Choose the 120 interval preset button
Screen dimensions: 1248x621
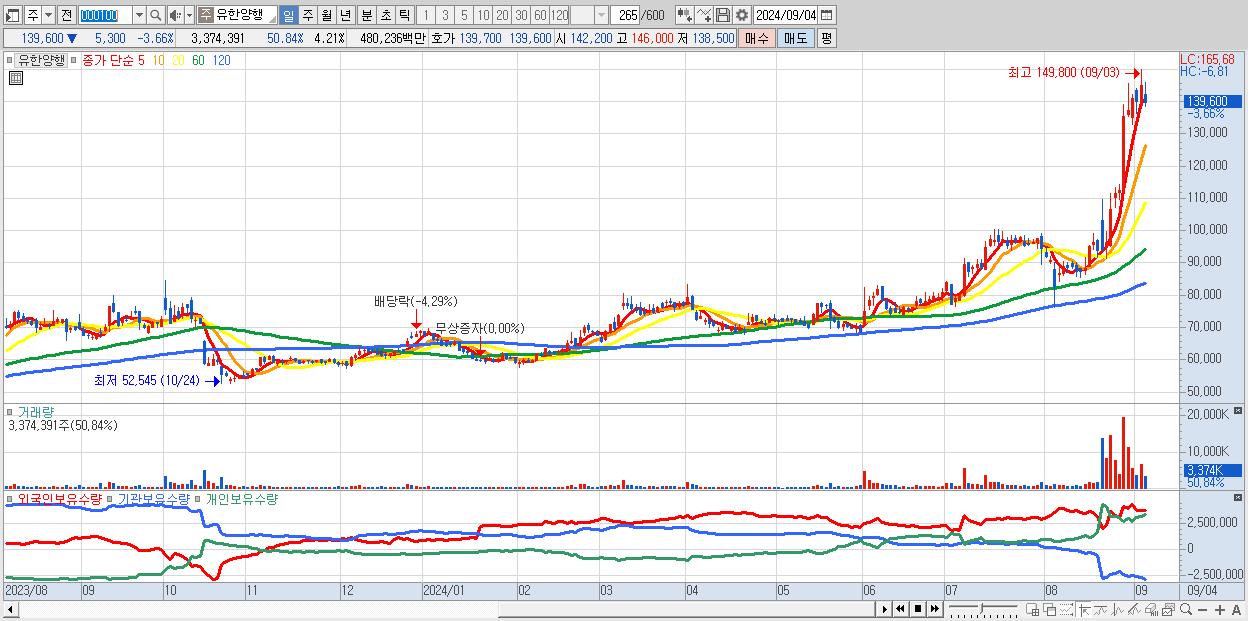point(559,15)
